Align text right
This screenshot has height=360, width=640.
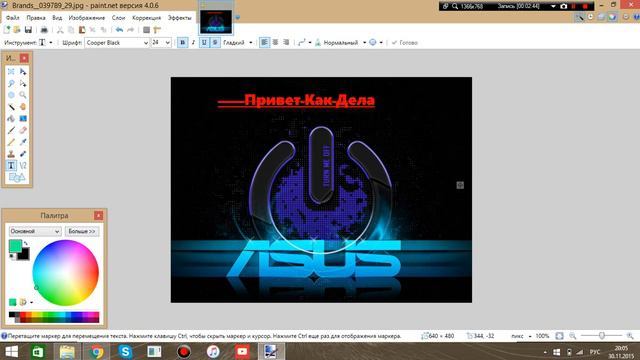pyautogui.click(x=286, y=42)
